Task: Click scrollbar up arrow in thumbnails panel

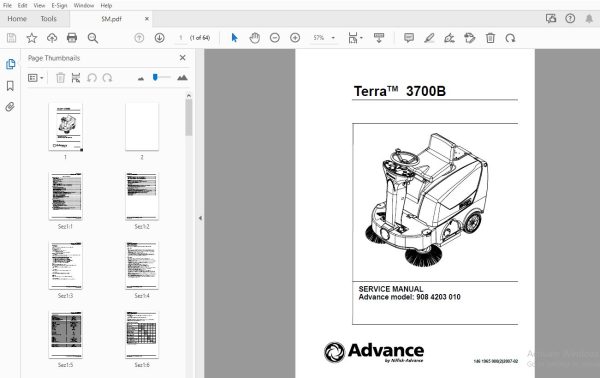Action: (189, 95)
